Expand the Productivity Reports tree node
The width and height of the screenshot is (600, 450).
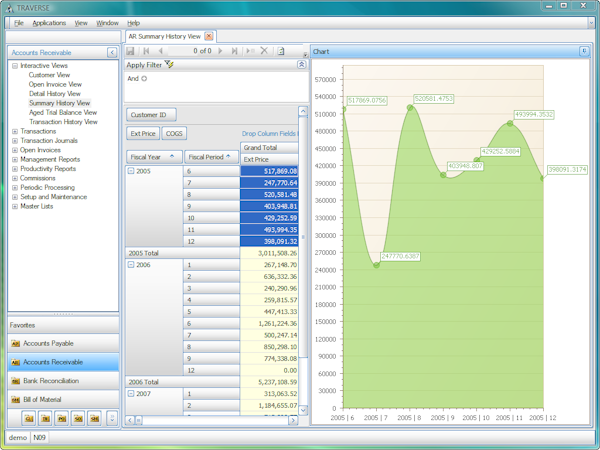click(15, 169)
